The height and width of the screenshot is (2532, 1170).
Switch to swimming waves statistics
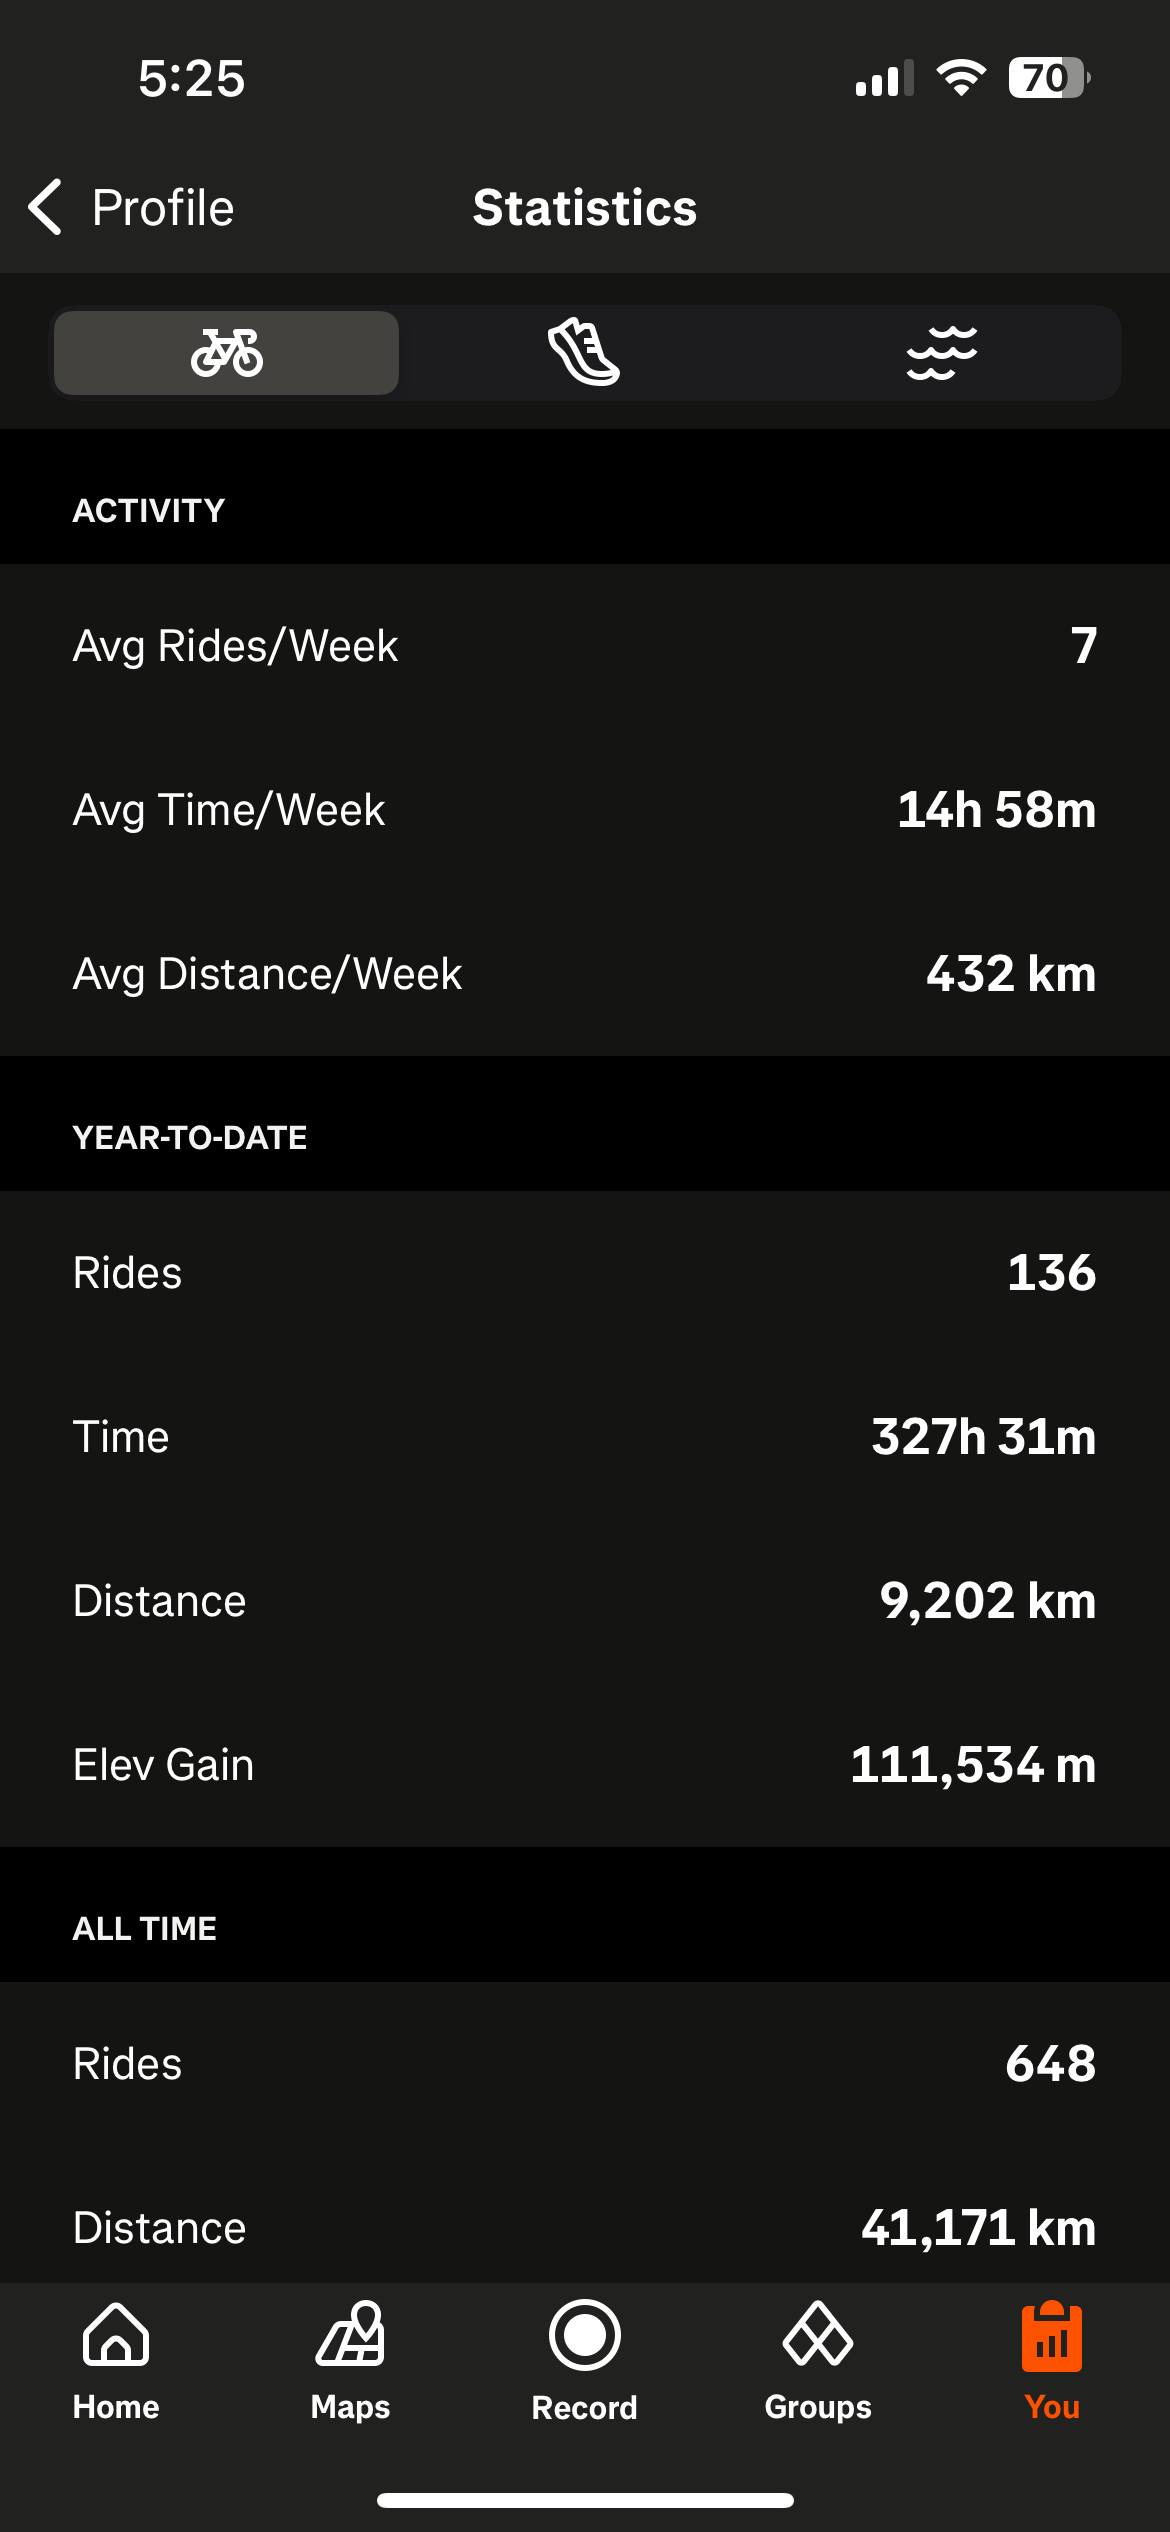[941, 353]
